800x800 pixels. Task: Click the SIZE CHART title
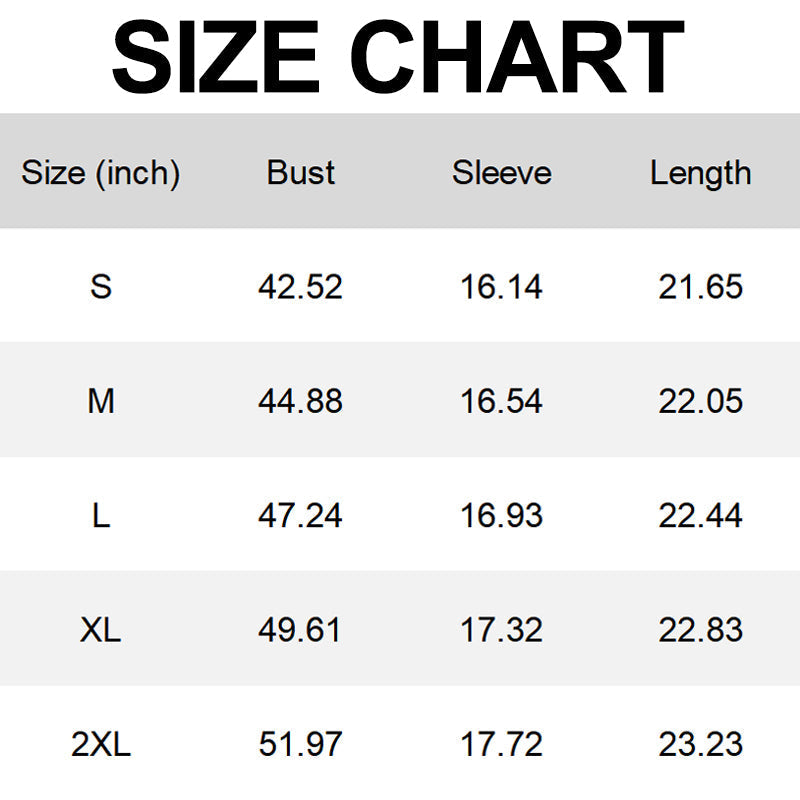pyautogui.click(x=398, y=56)
